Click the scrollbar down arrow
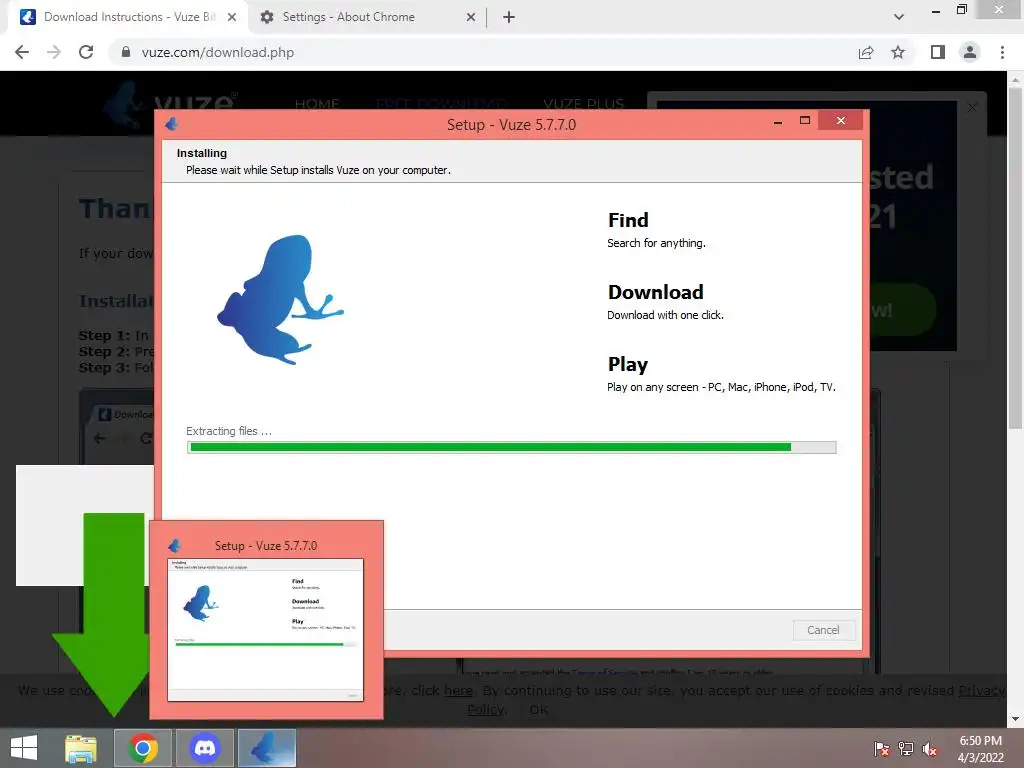1024x768 pixels. tap(1015, 719)
